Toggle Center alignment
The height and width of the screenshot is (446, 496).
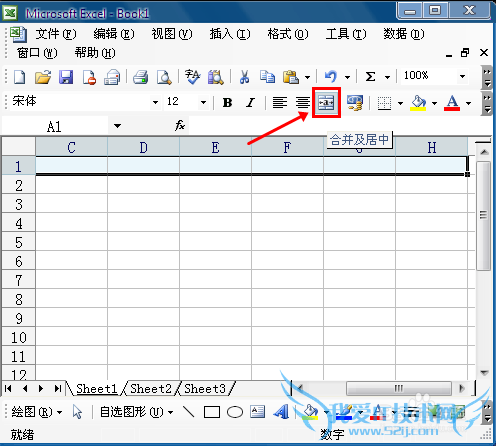point(303,103)
